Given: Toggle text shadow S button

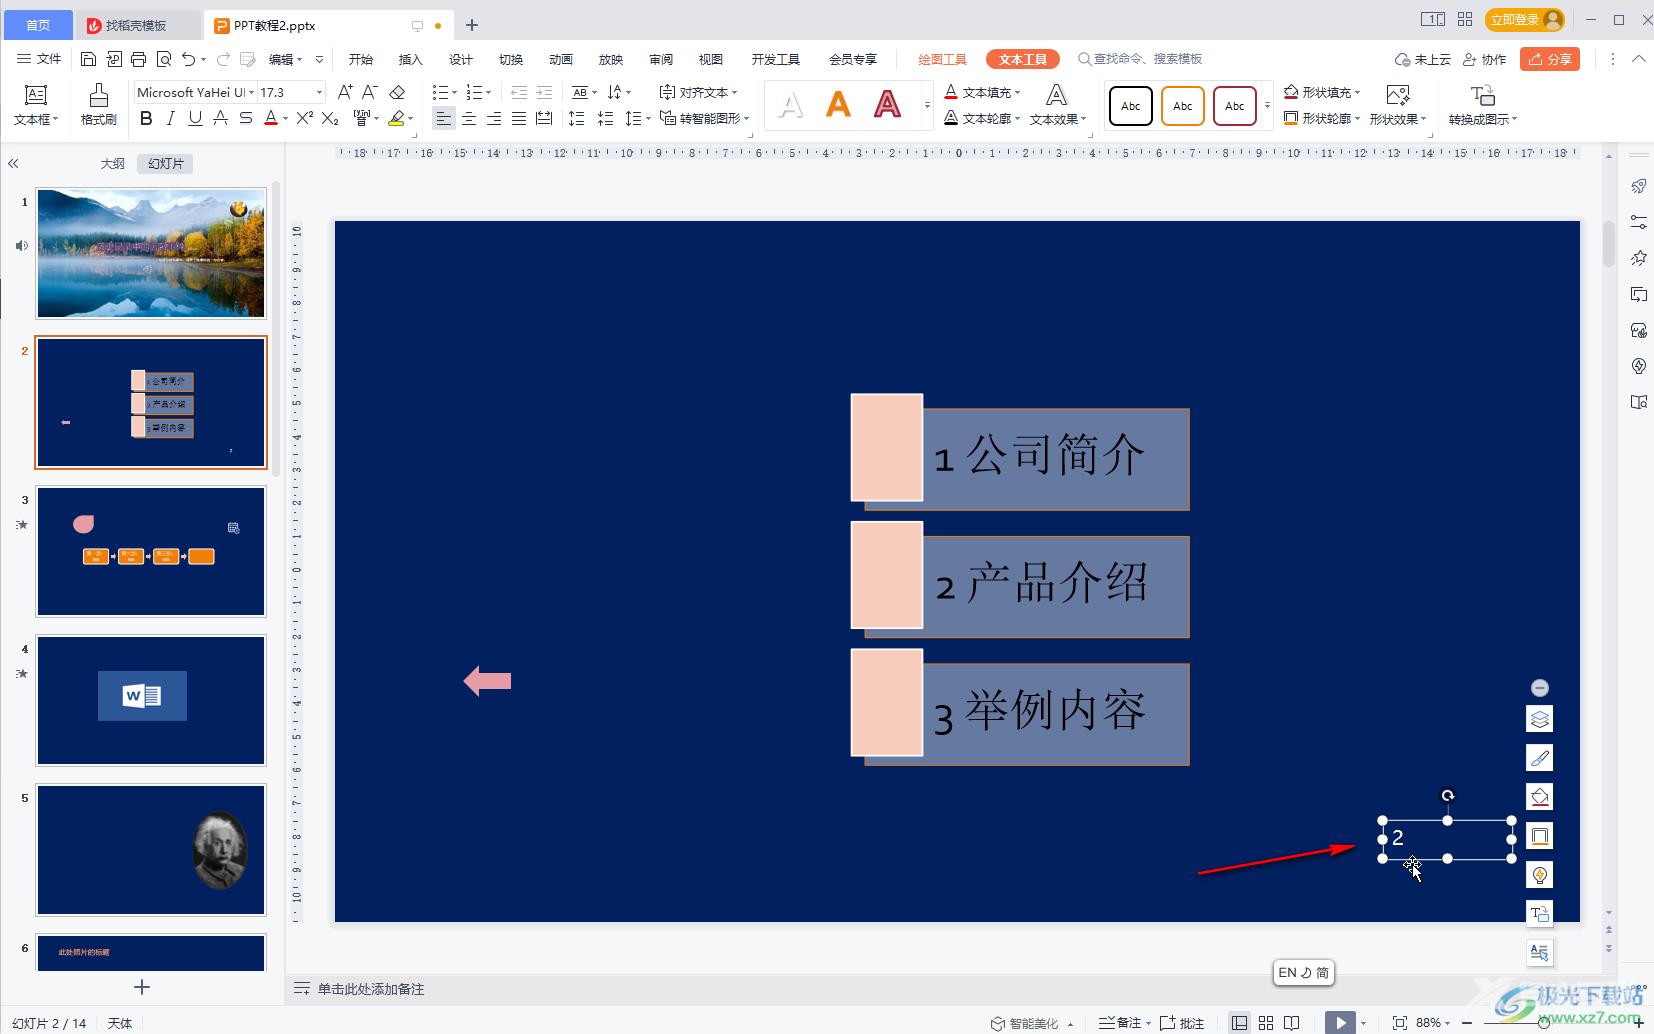Looking at the screenshot, I should point(245,118).
